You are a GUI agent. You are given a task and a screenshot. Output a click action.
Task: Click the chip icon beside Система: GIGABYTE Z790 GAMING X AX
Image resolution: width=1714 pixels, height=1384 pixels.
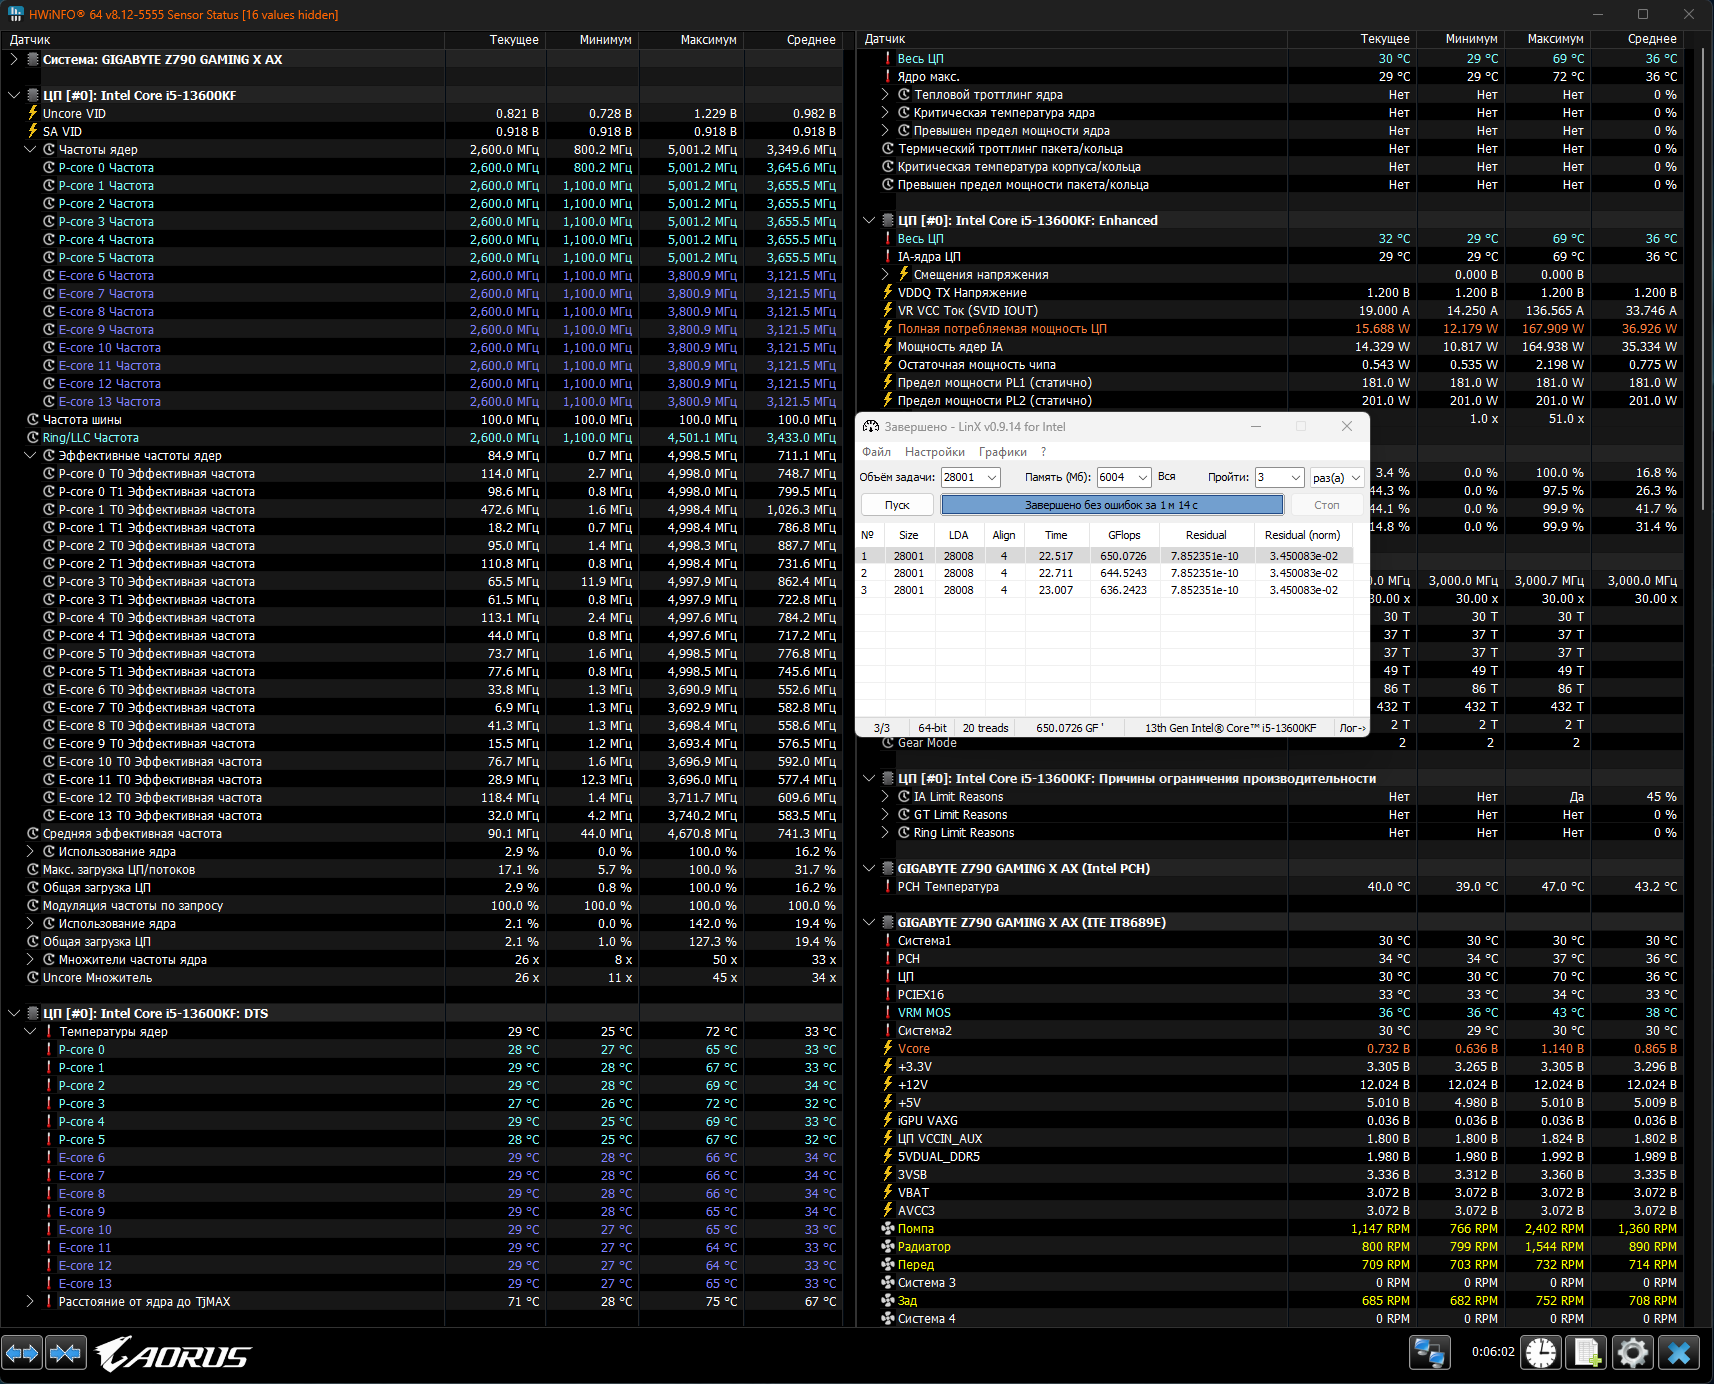[33, 59]
